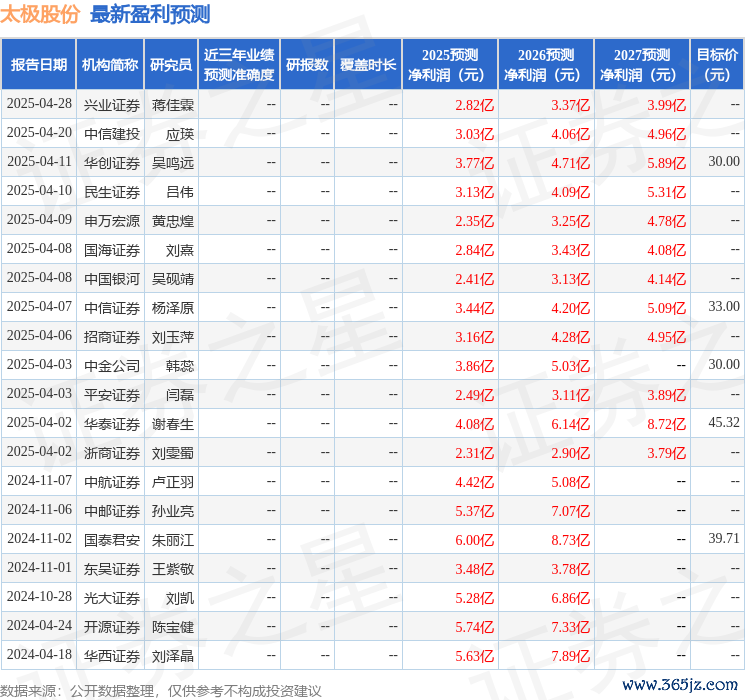Click the 8.72亿 profit value
Viewport: 745px width, 700px height.
coord(667,424)
